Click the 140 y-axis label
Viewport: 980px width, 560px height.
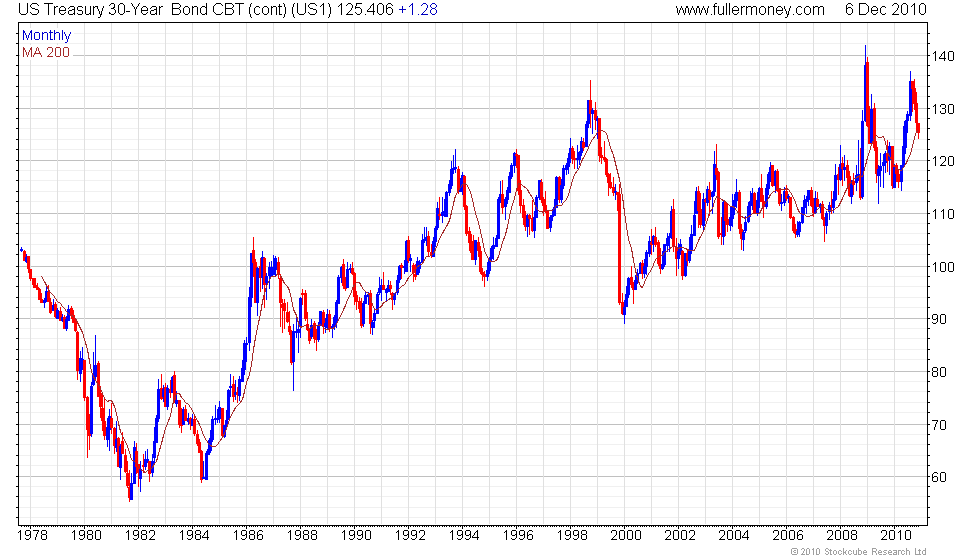point(942,56)
